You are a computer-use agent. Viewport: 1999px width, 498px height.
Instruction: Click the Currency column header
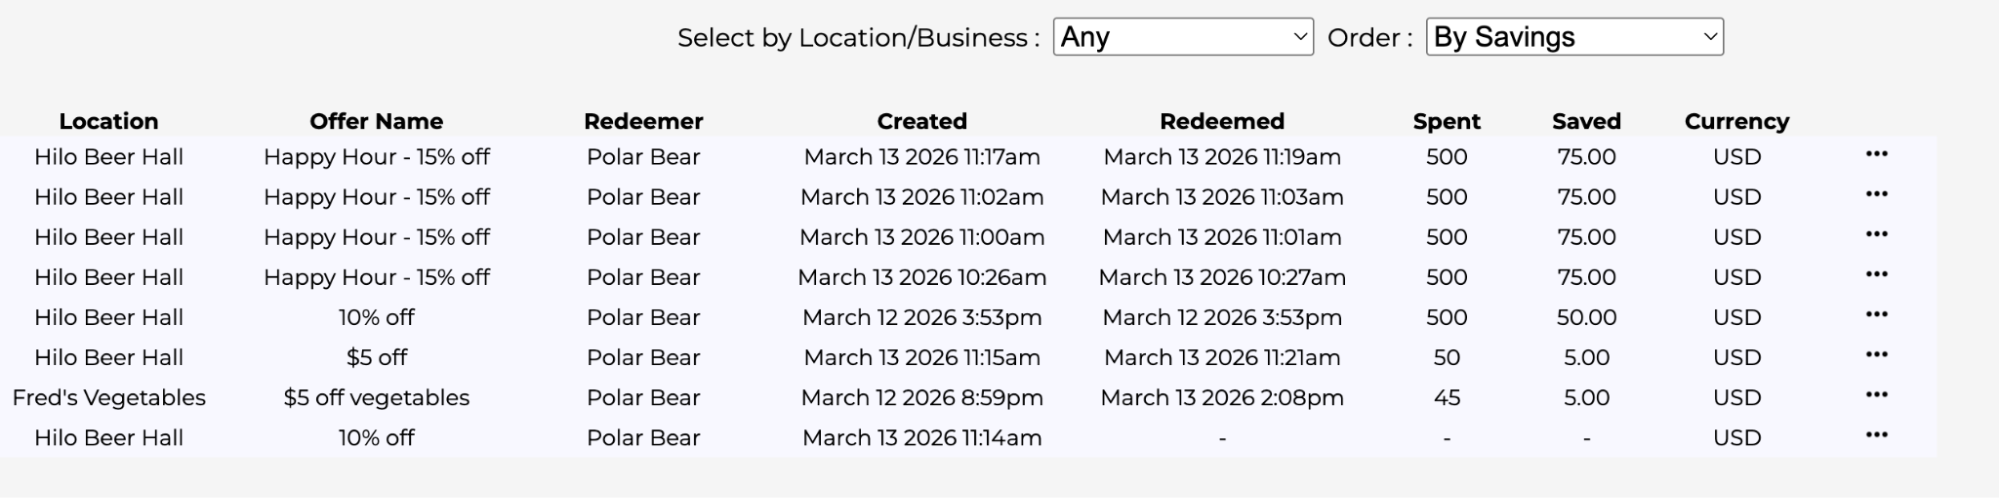pyautogui.click(x=1736, y=121)
